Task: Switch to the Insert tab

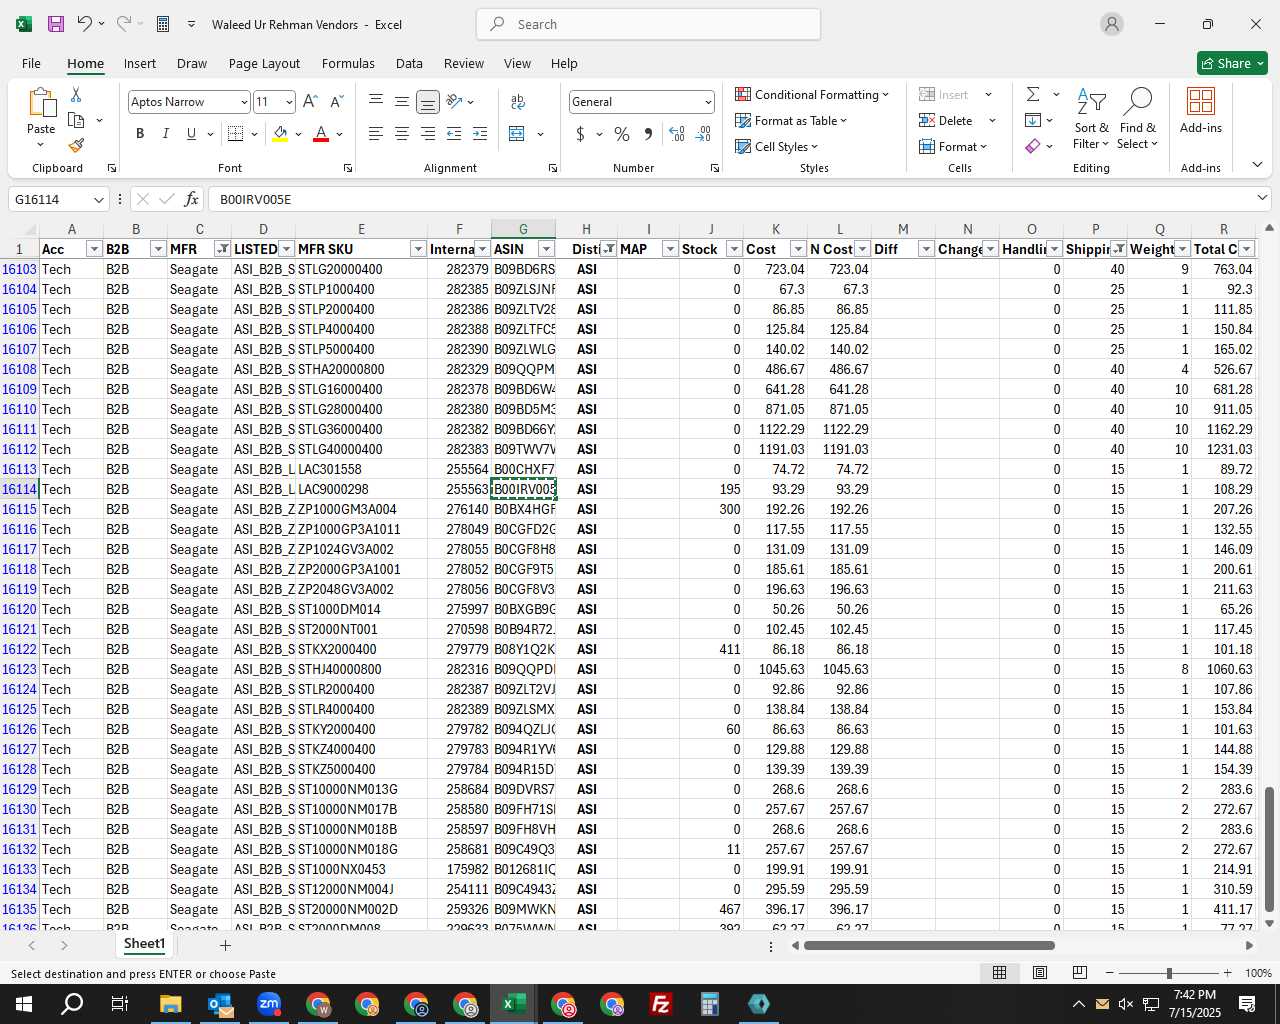Action: [x=140, y=63]
